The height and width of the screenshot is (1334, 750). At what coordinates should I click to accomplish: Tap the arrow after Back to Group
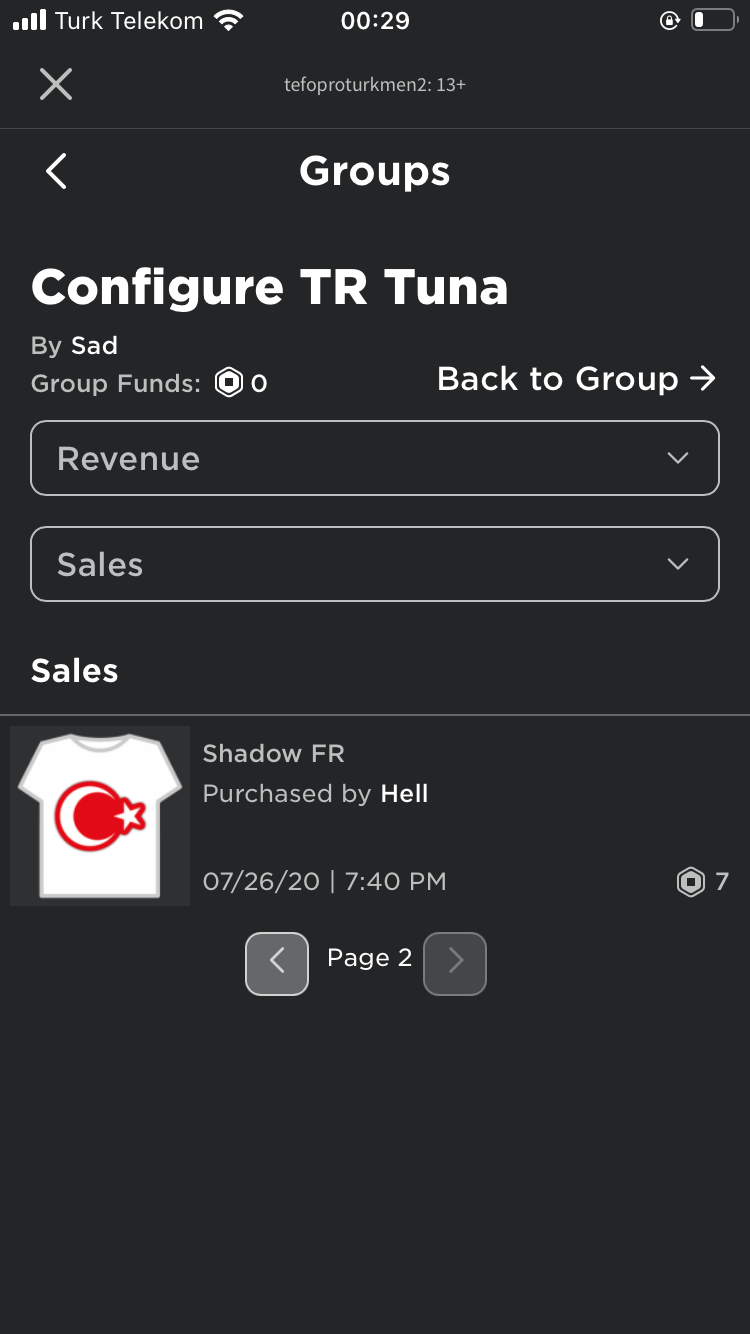point(703,379)
